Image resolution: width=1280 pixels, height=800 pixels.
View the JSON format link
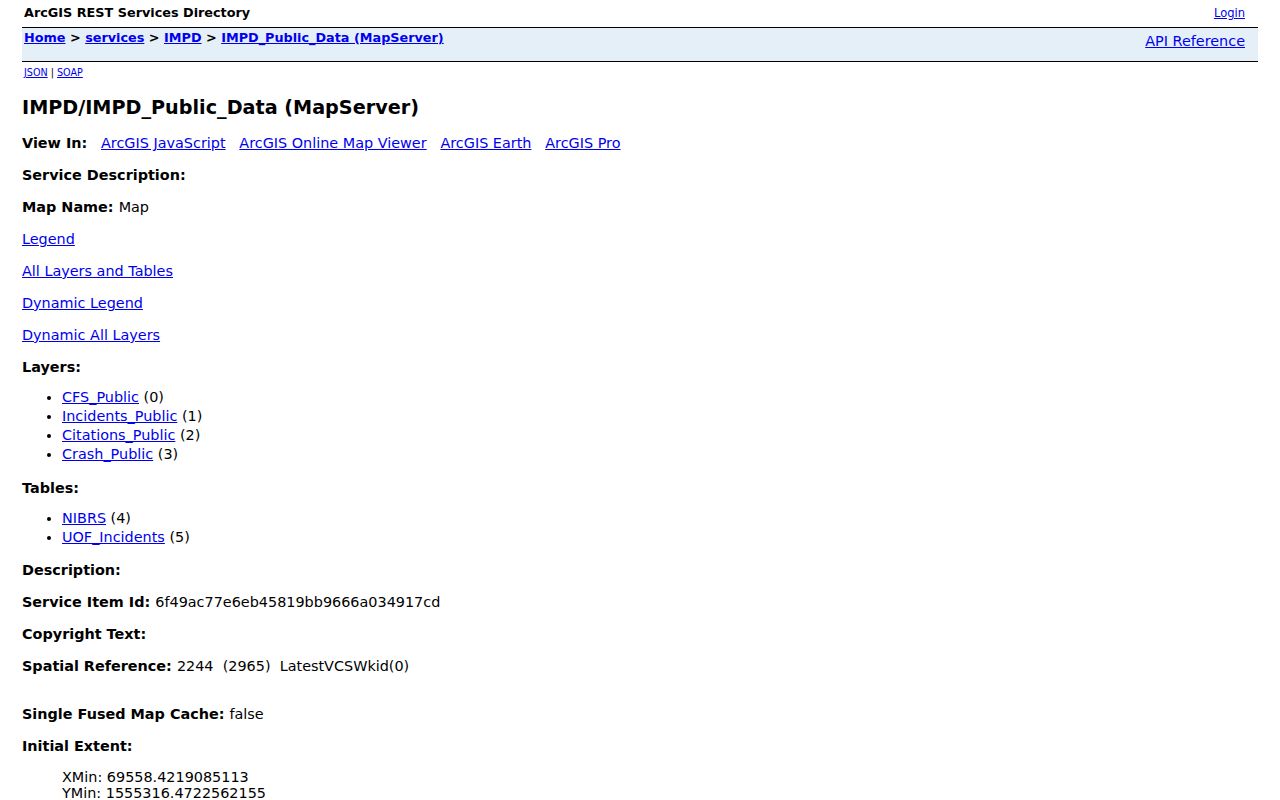pos(36,72)
